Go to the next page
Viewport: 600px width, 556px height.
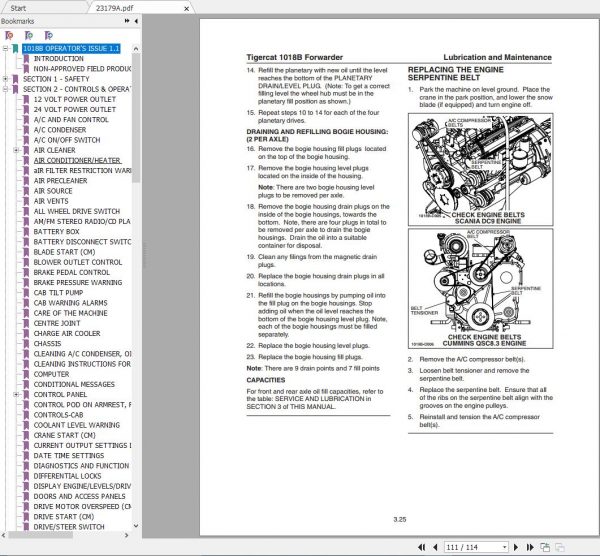pyautogui.click(x=516, y=547)
